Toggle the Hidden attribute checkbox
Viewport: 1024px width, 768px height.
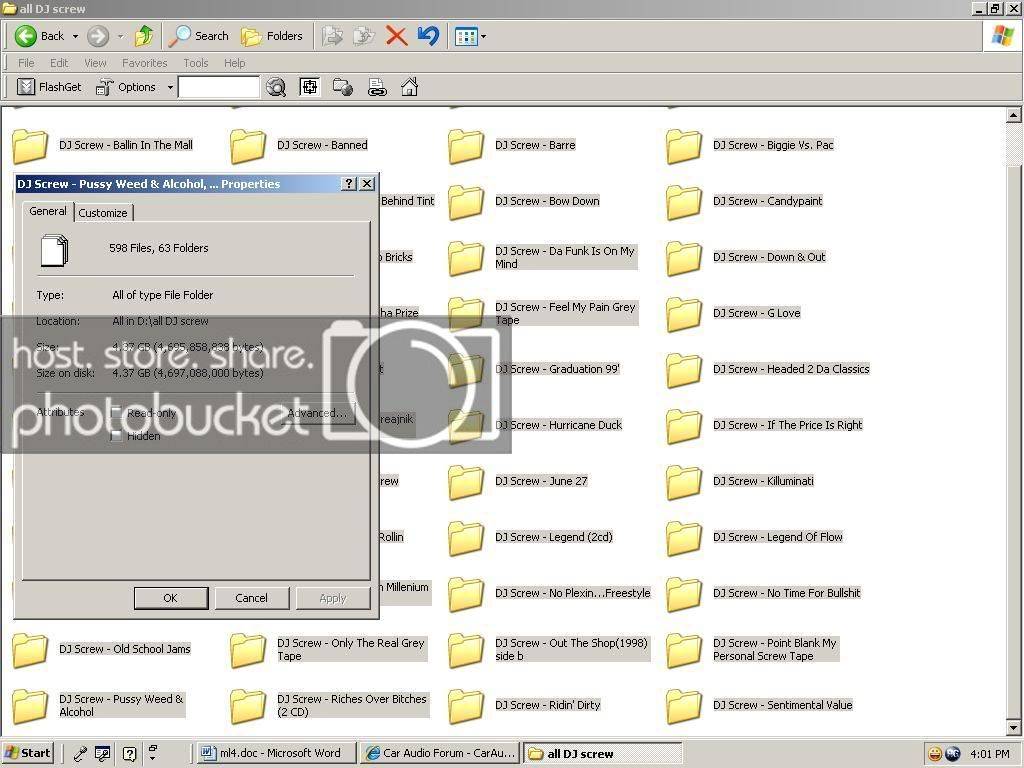click(117, 436)
